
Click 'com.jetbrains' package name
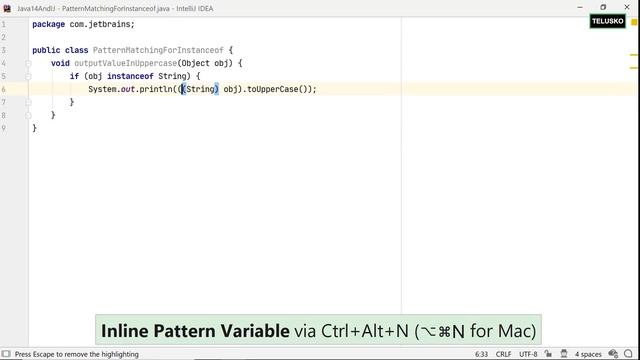100,24
